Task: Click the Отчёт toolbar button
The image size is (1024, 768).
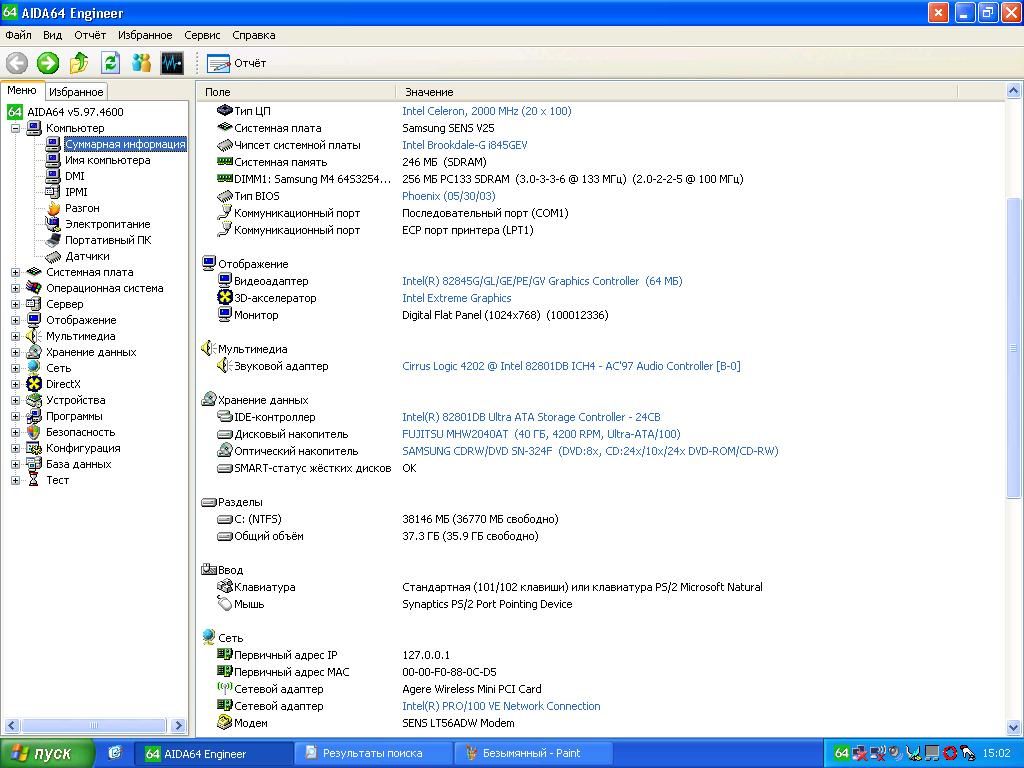Action: pos(236,63)
